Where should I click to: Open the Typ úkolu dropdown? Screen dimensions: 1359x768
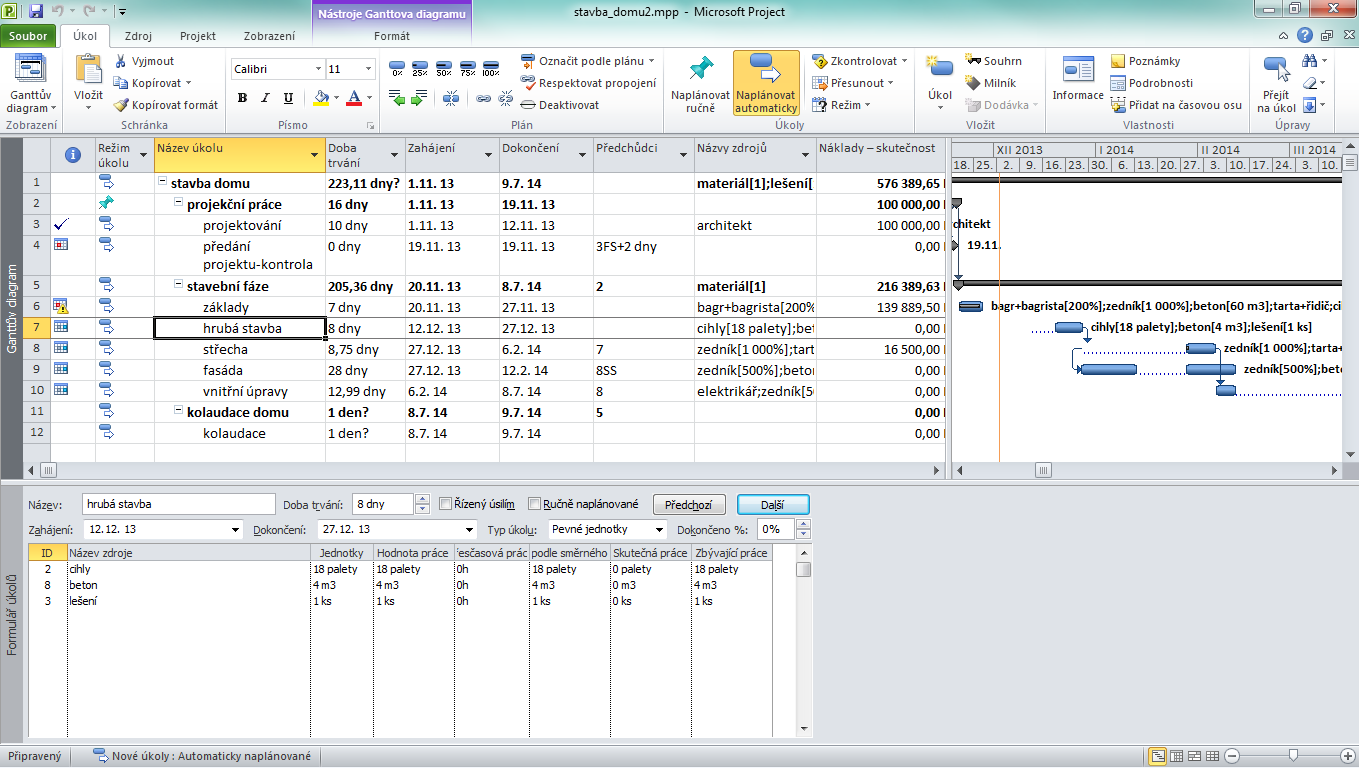(658, 529)
